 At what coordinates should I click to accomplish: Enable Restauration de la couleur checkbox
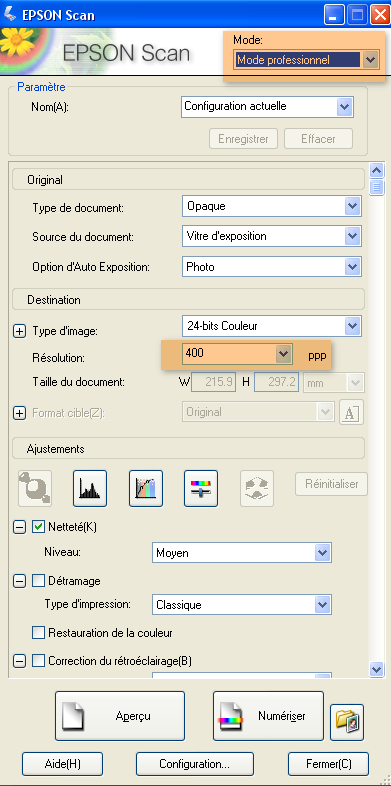pos(38,633)
